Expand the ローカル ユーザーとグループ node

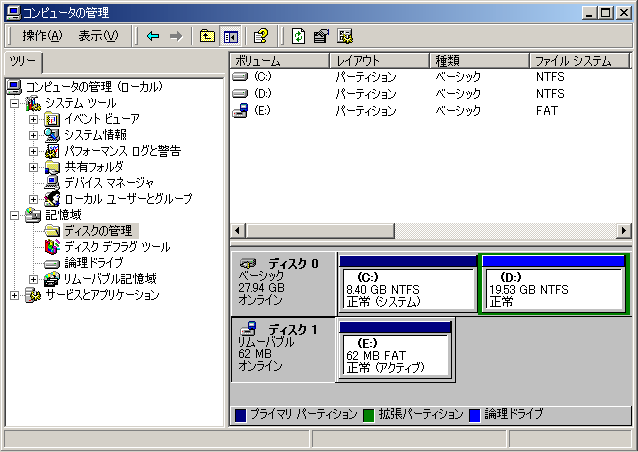33,199
